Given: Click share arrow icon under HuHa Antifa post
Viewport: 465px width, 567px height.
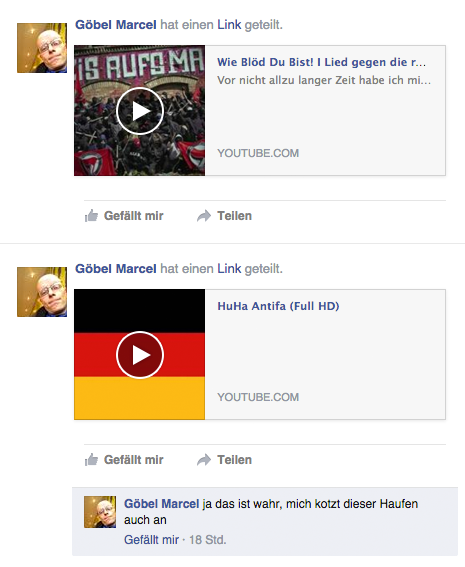Looking at the screenshot, I should point(204,460).
